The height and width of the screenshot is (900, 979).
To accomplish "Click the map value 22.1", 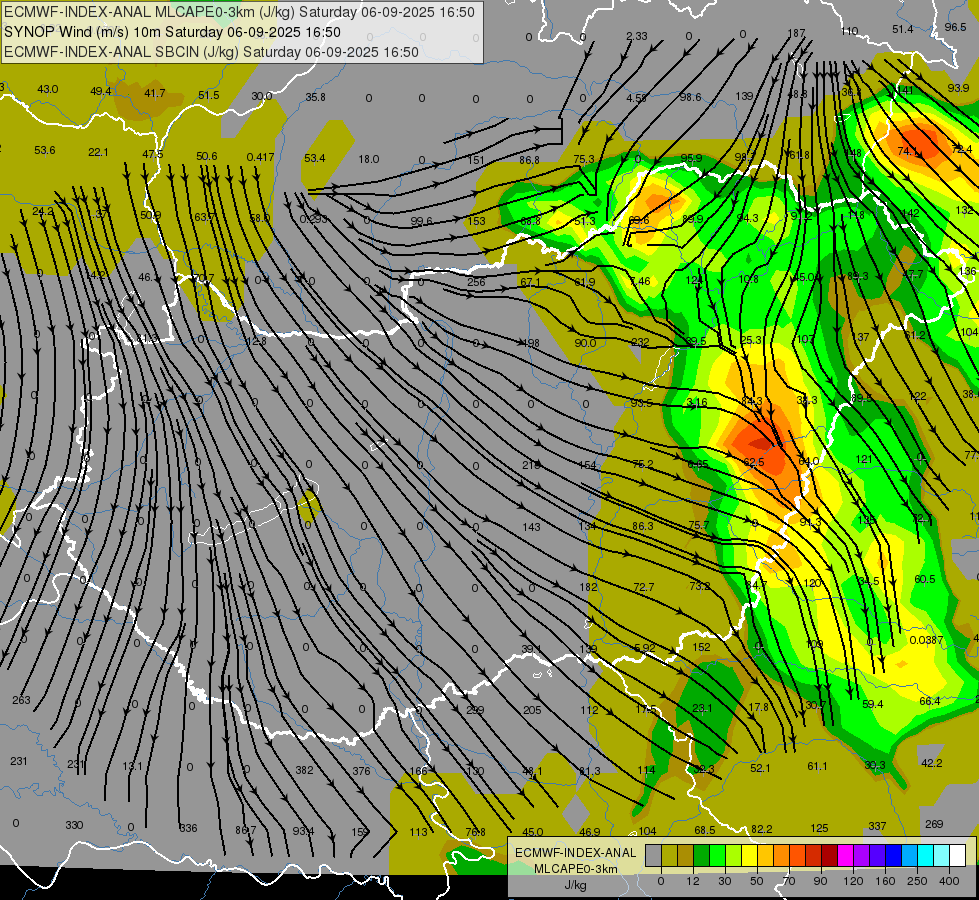I will (x=98, y=152).
